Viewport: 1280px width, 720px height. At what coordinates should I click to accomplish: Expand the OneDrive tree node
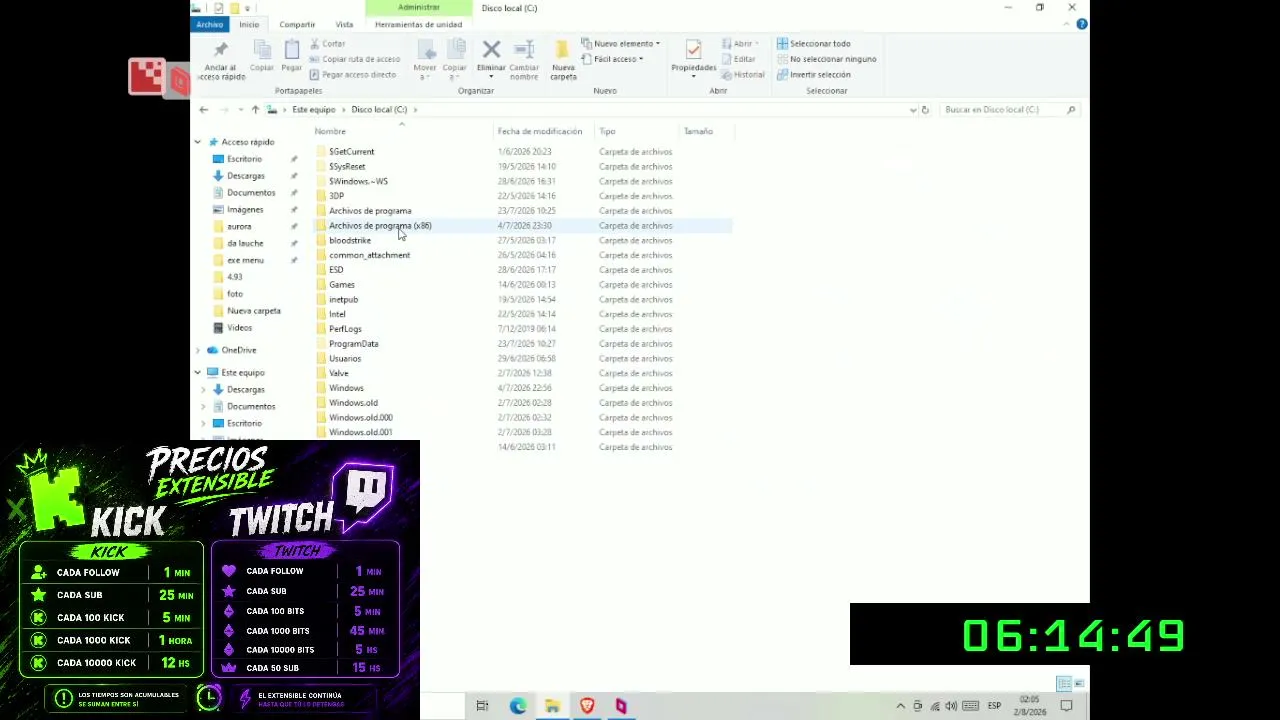tap(198, 350)
